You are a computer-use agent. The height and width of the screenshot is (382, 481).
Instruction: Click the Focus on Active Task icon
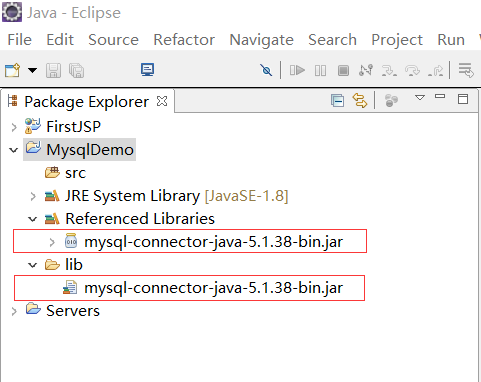tap(391, 100)
